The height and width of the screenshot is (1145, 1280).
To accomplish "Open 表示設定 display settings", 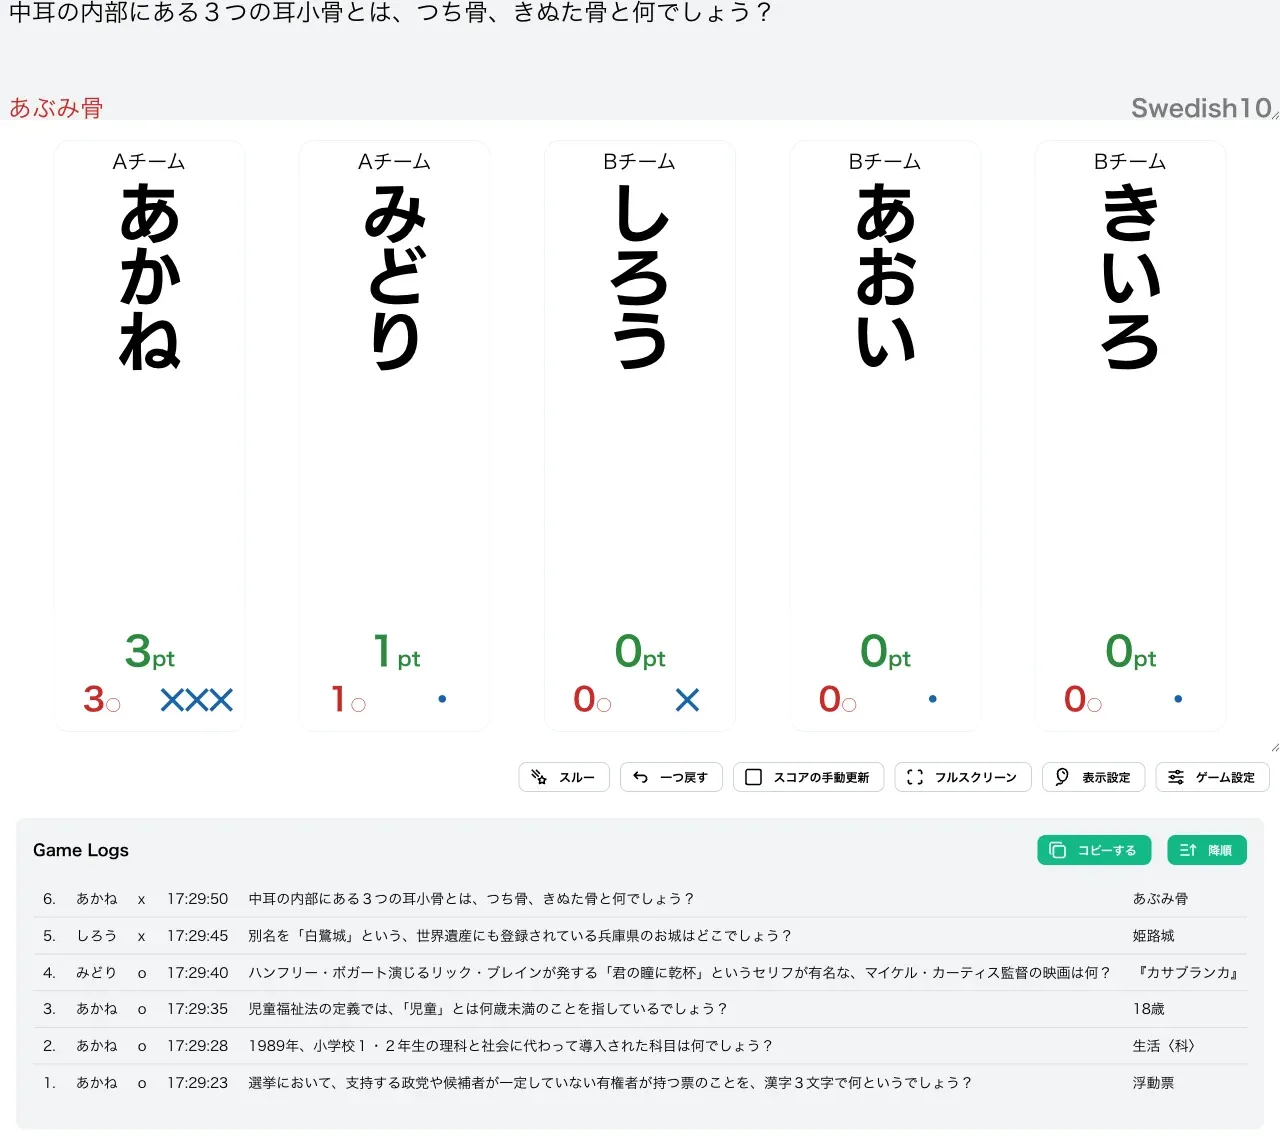I will (x=1093, y=777).
